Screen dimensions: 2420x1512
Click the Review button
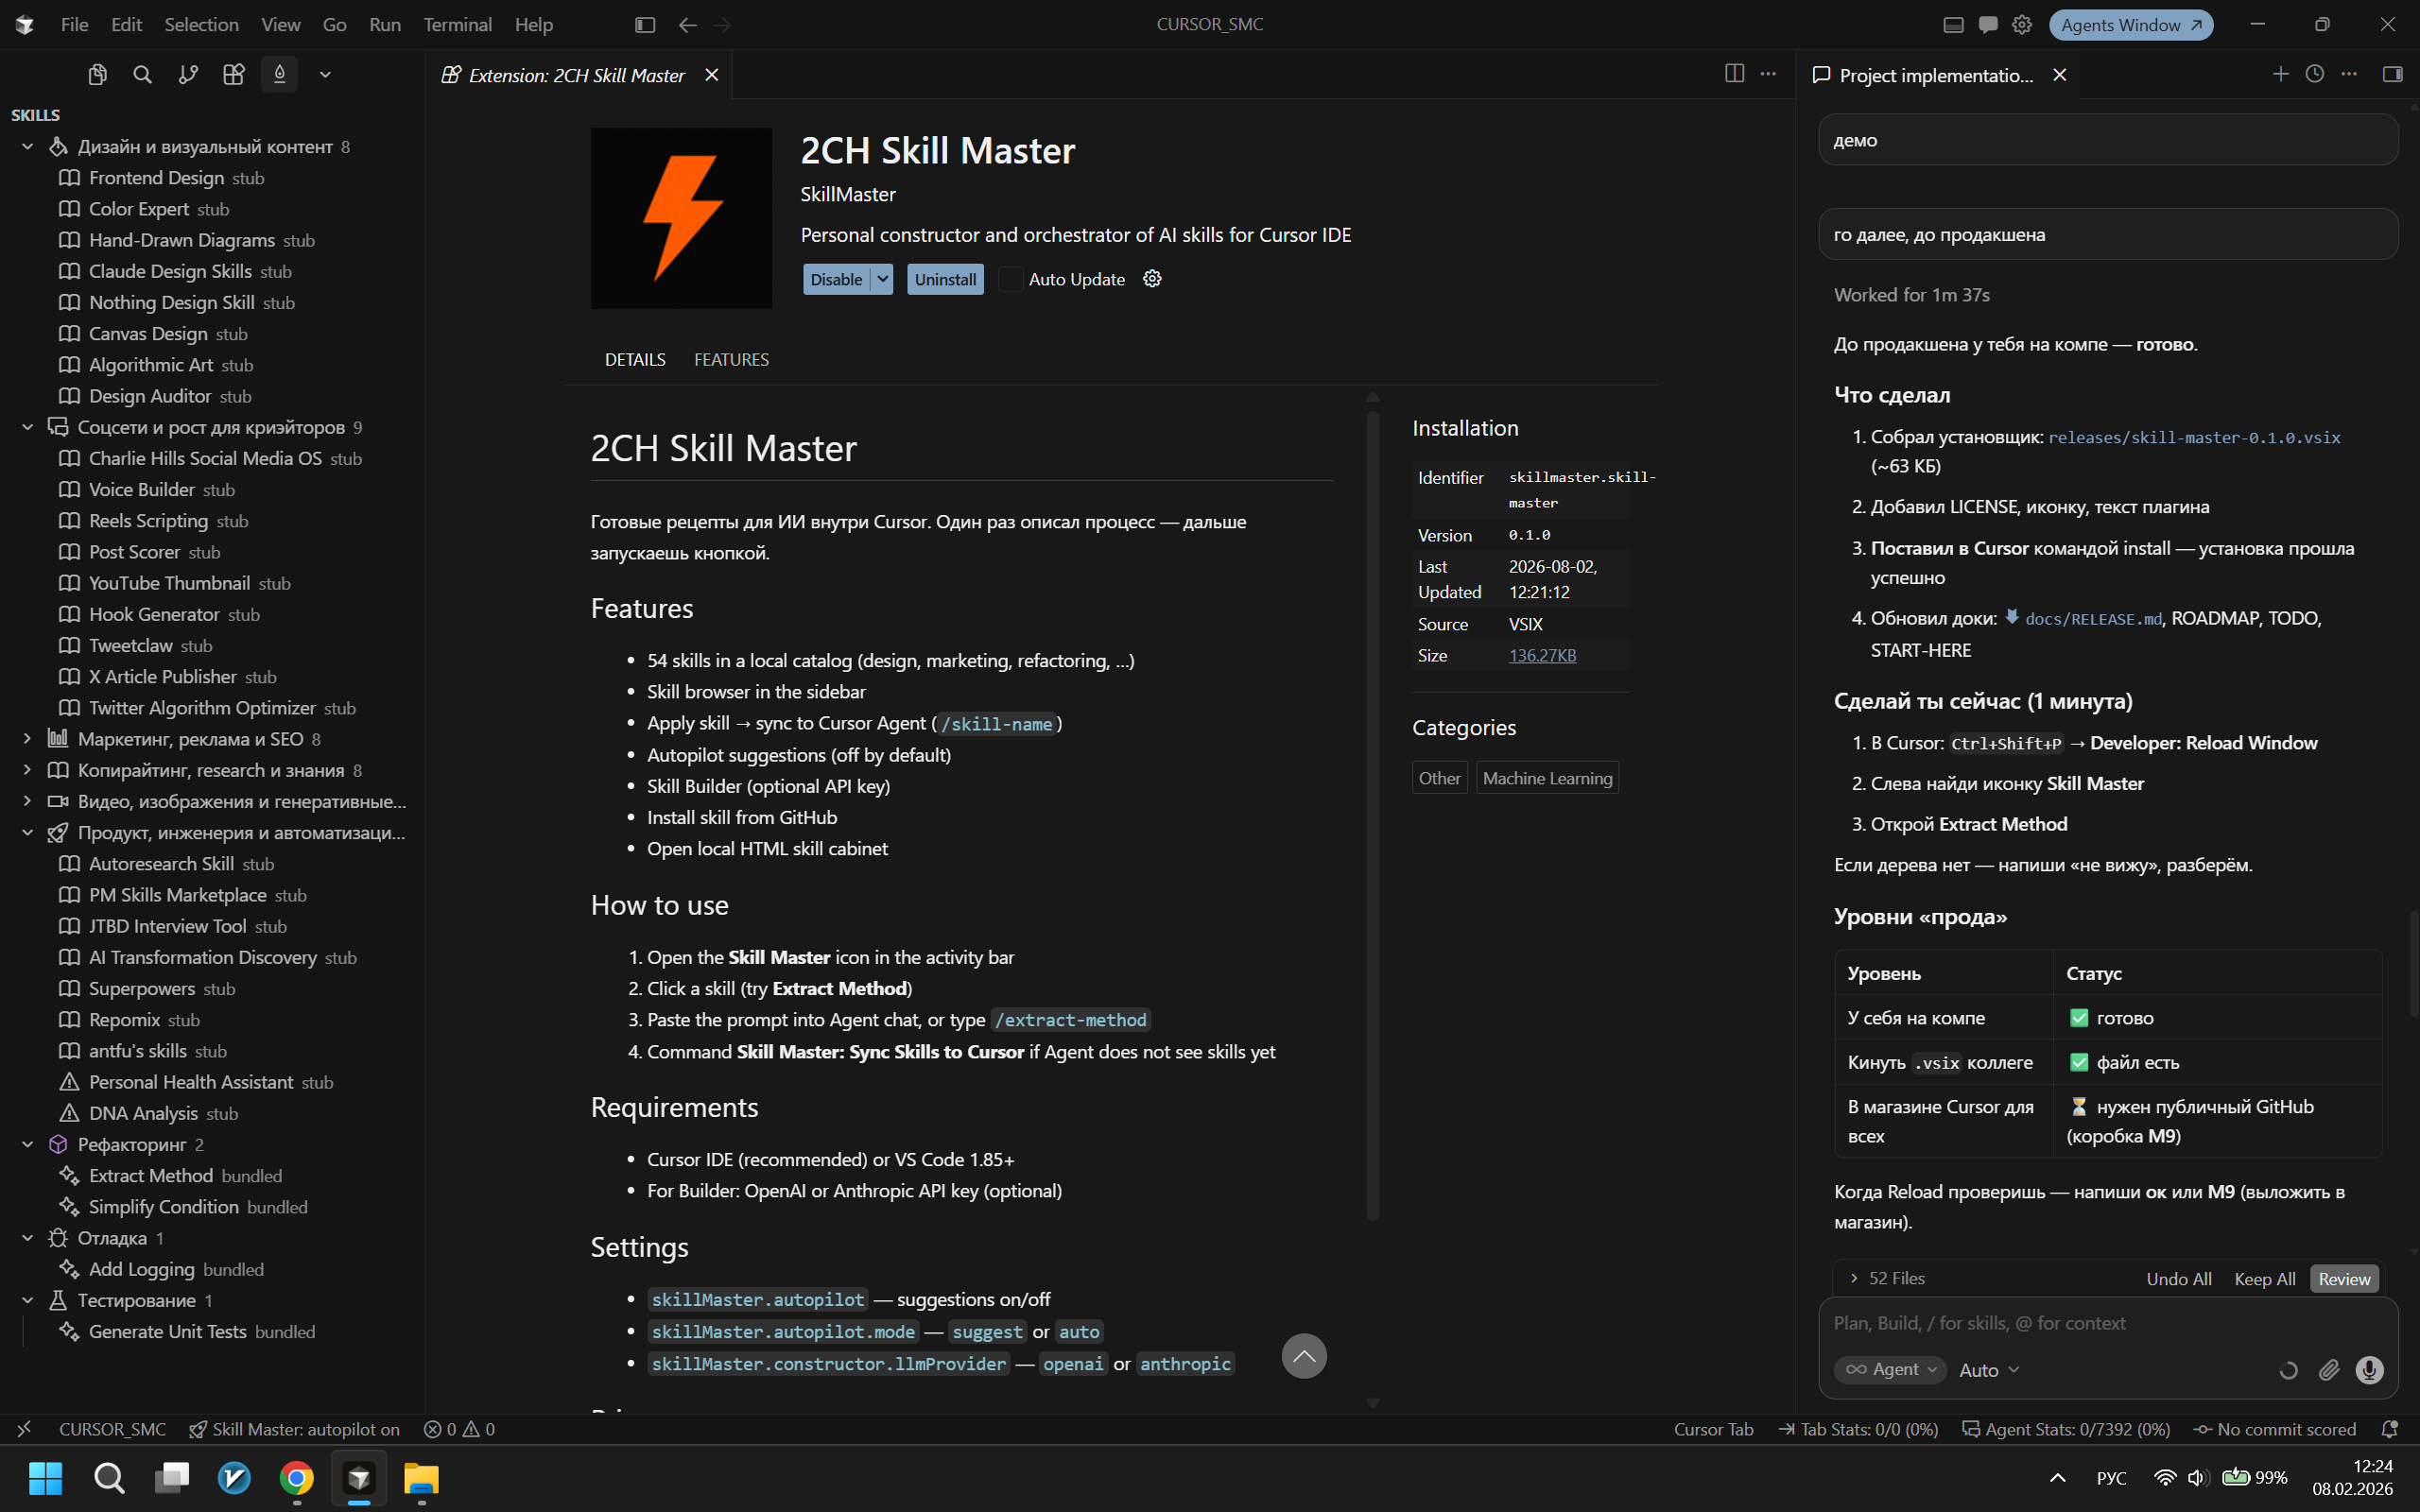coord(2344,1279)
